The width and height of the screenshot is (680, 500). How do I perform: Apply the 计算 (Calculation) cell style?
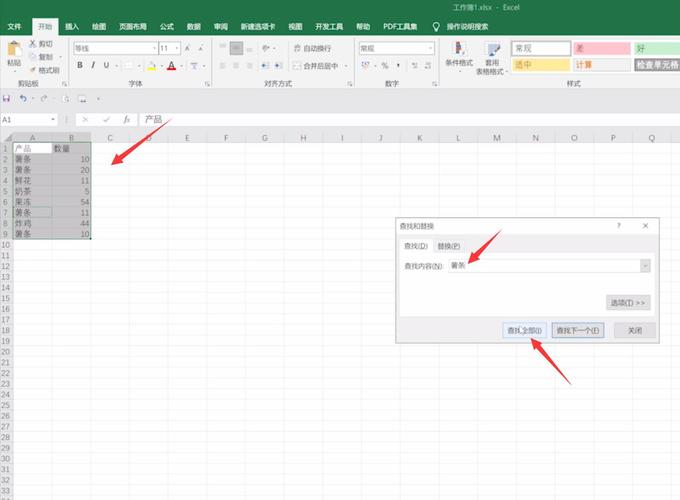click(x=602, y=65)
